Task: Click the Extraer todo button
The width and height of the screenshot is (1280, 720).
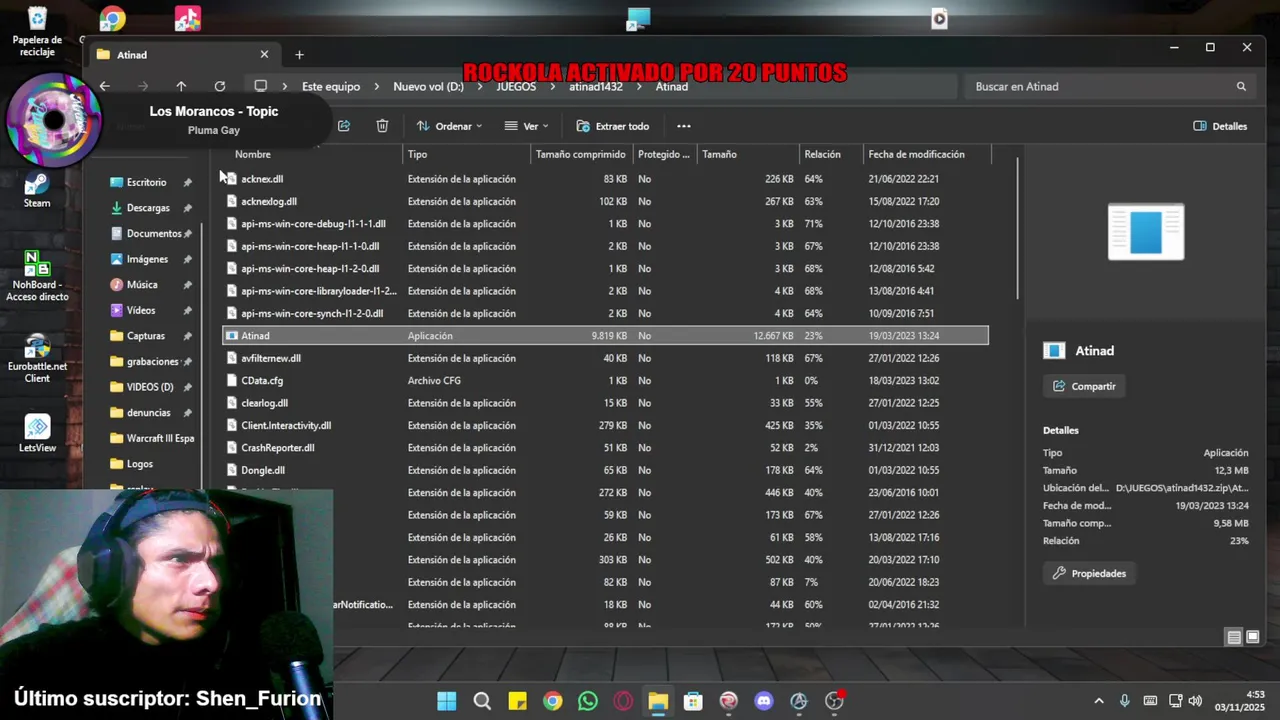Action: click(x=613, y=126)
